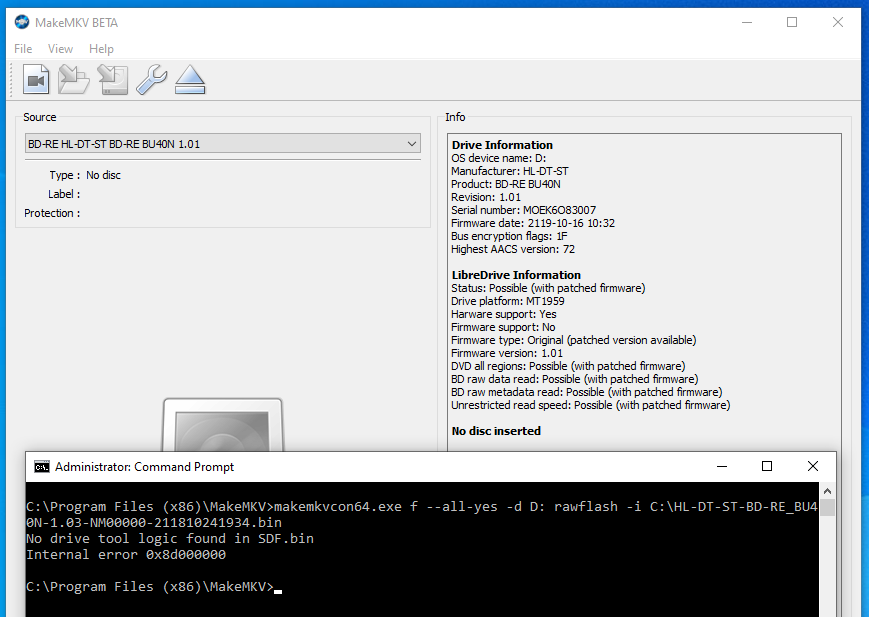Click the 'LibreDrive Information' heading

pos(516,275)
